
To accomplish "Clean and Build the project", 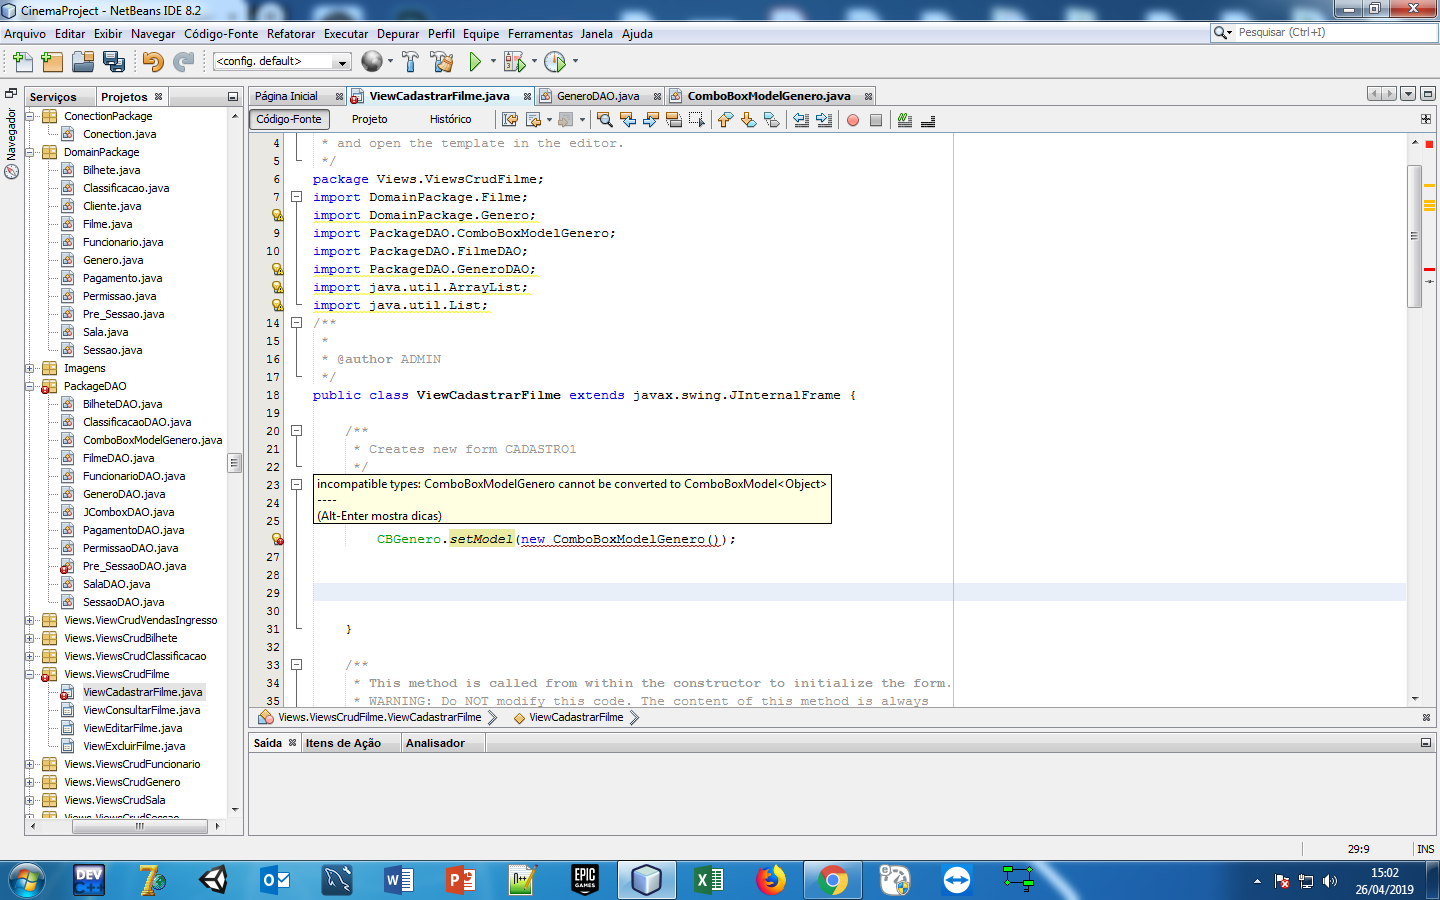I will 444,61.
